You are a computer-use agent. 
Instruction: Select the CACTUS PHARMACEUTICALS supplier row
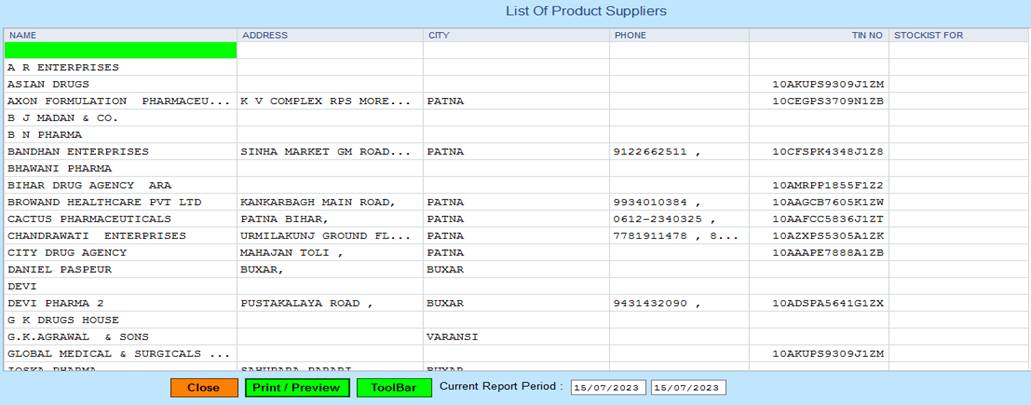tap(89, 219)
